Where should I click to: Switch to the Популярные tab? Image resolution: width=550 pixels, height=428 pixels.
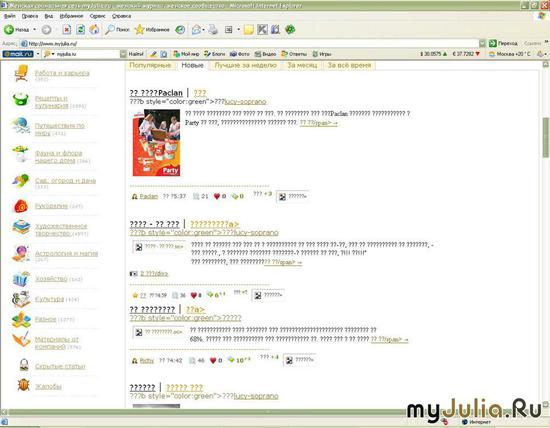click(x=150, y=65)
